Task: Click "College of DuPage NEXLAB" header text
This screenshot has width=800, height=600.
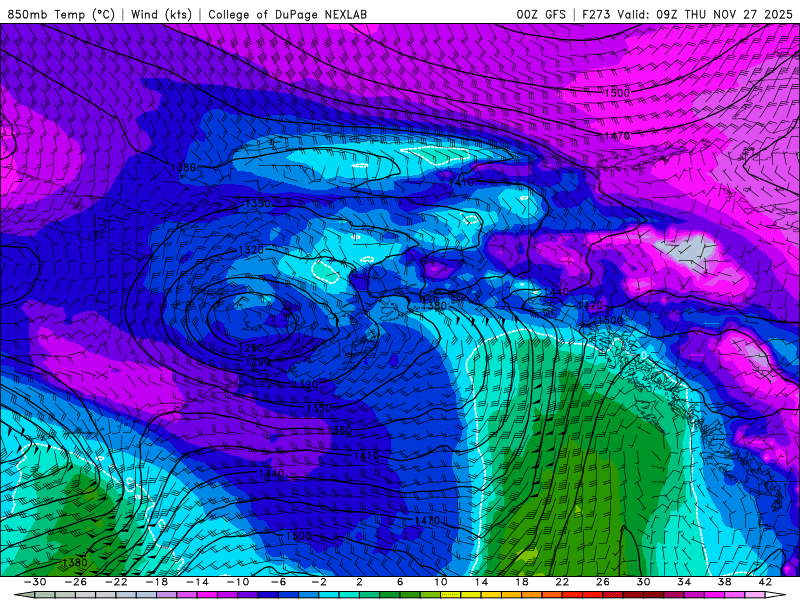Action: [287, 14]
